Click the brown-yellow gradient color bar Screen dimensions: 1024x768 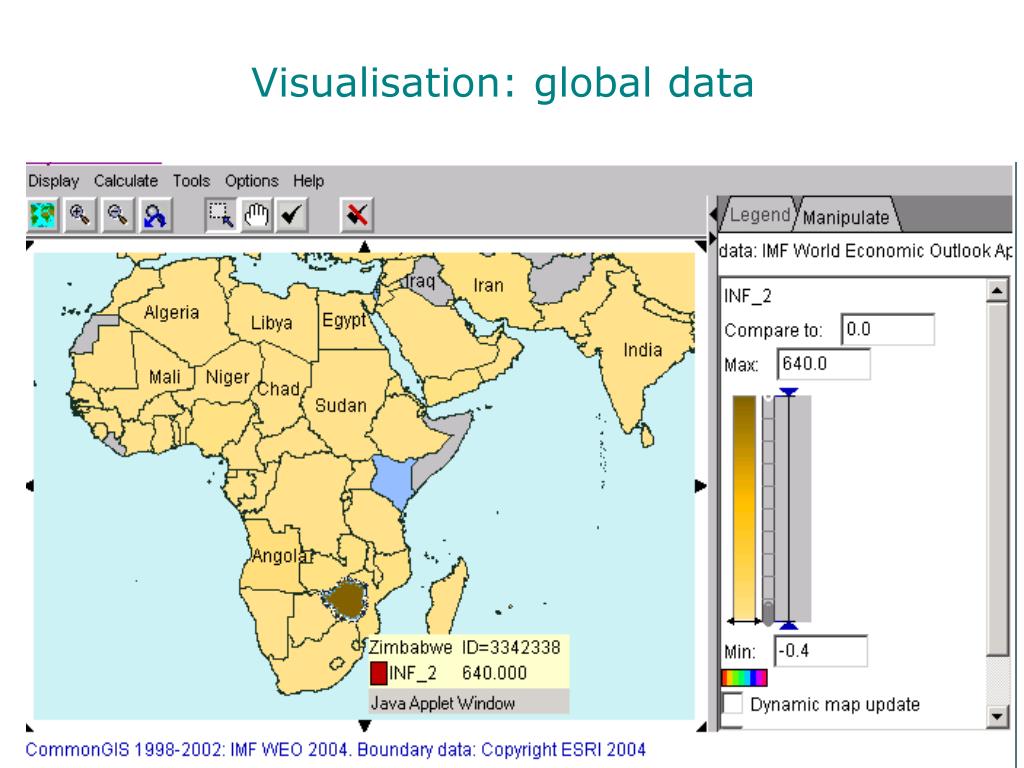click(x=744, y=506)
